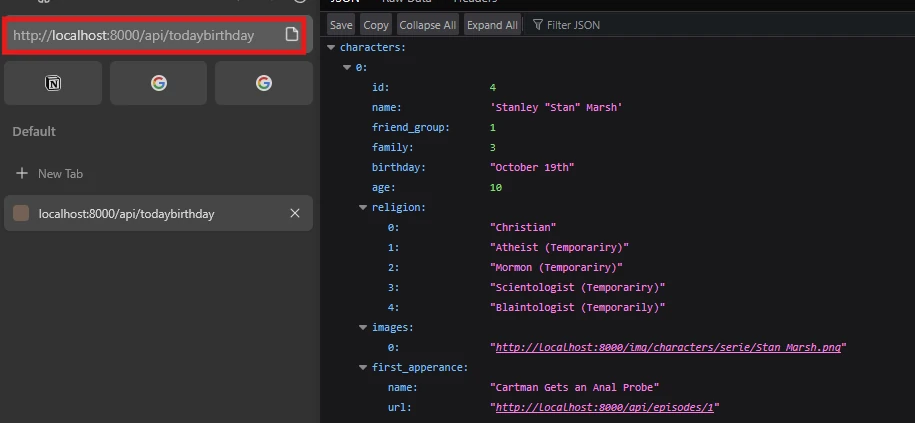Viewport: 915px width, 423px height.
Task: Collapse the characters node arrow
Action: [x=331, y=47]
